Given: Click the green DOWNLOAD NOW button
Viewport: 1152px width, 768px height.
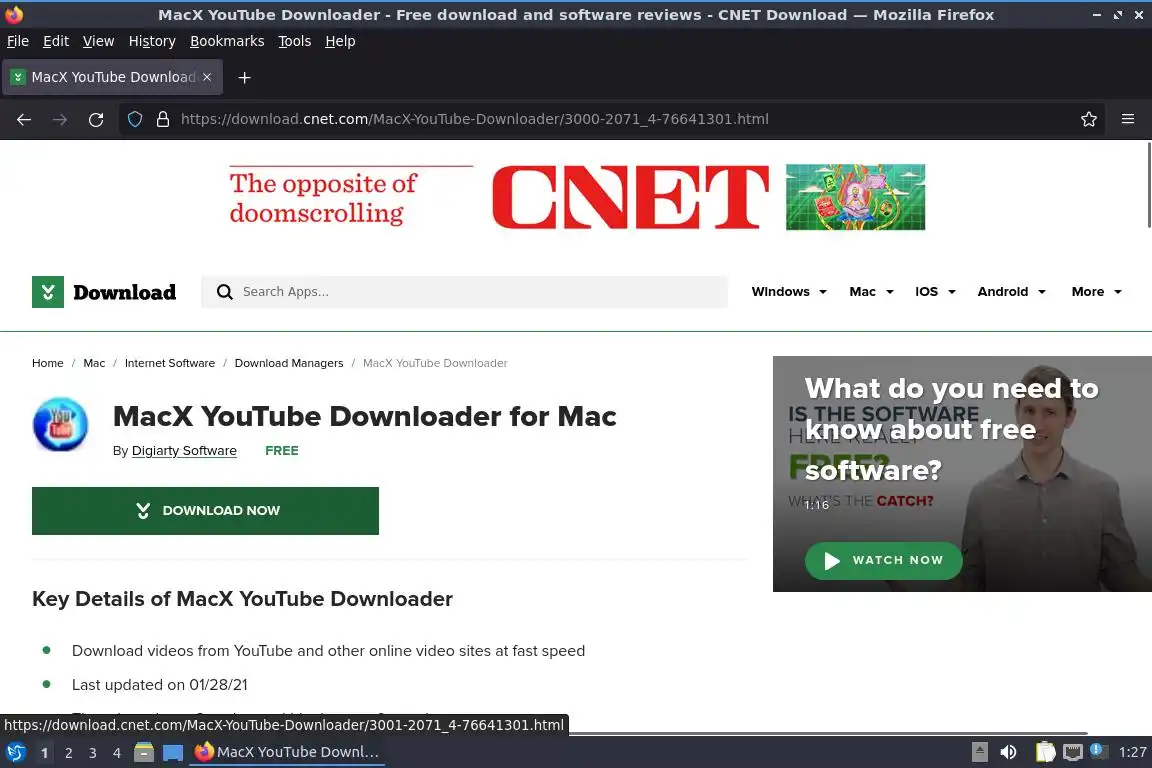Looking at the screenshot, I should pos(205,511).
